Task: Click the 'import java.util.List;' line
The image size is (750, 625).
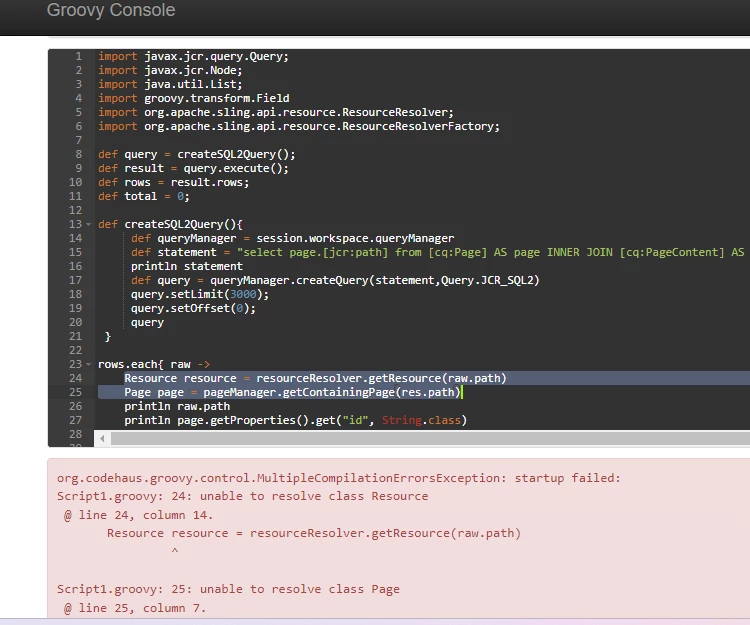Action: click(x=170, y=84)
